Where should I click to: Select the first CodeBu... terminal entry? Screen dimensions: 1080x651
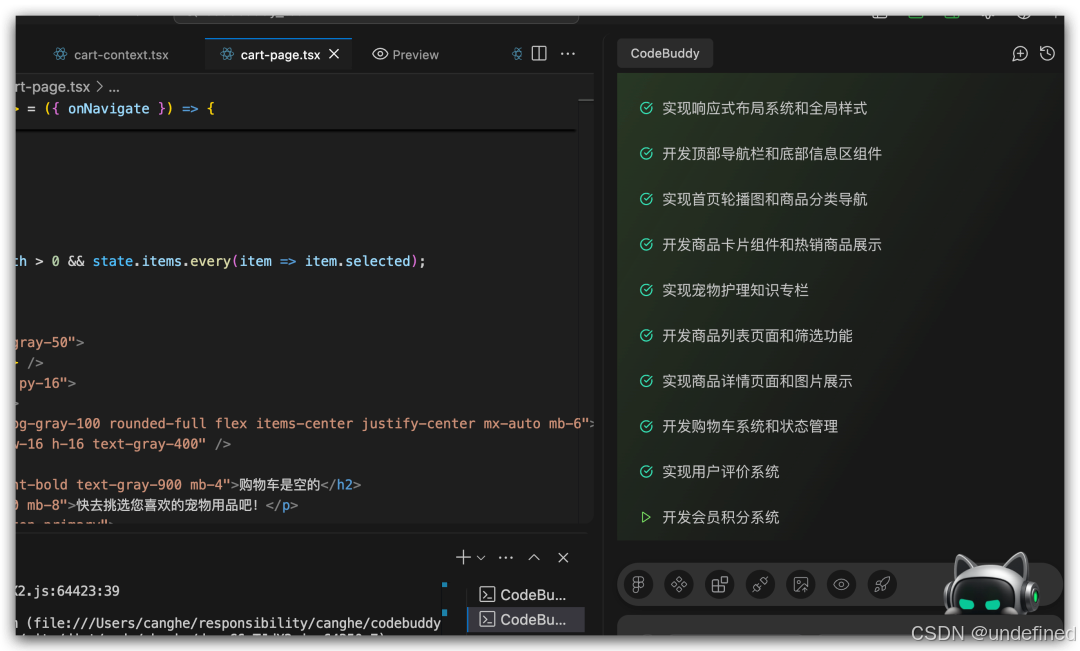tap(526, 595)
